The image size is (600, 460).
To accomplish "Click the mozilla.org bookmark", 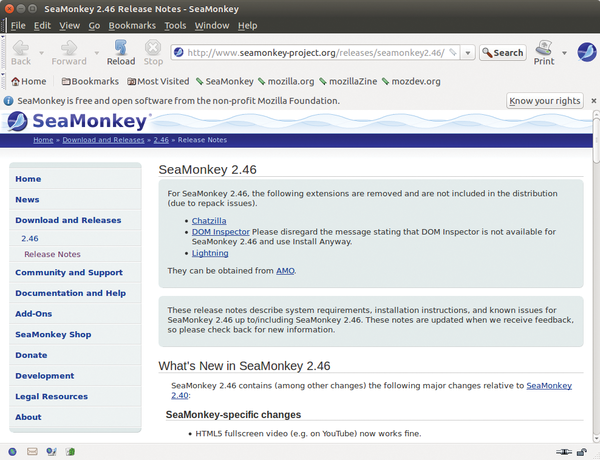I will pyautogui.click(x=286, y=82).
